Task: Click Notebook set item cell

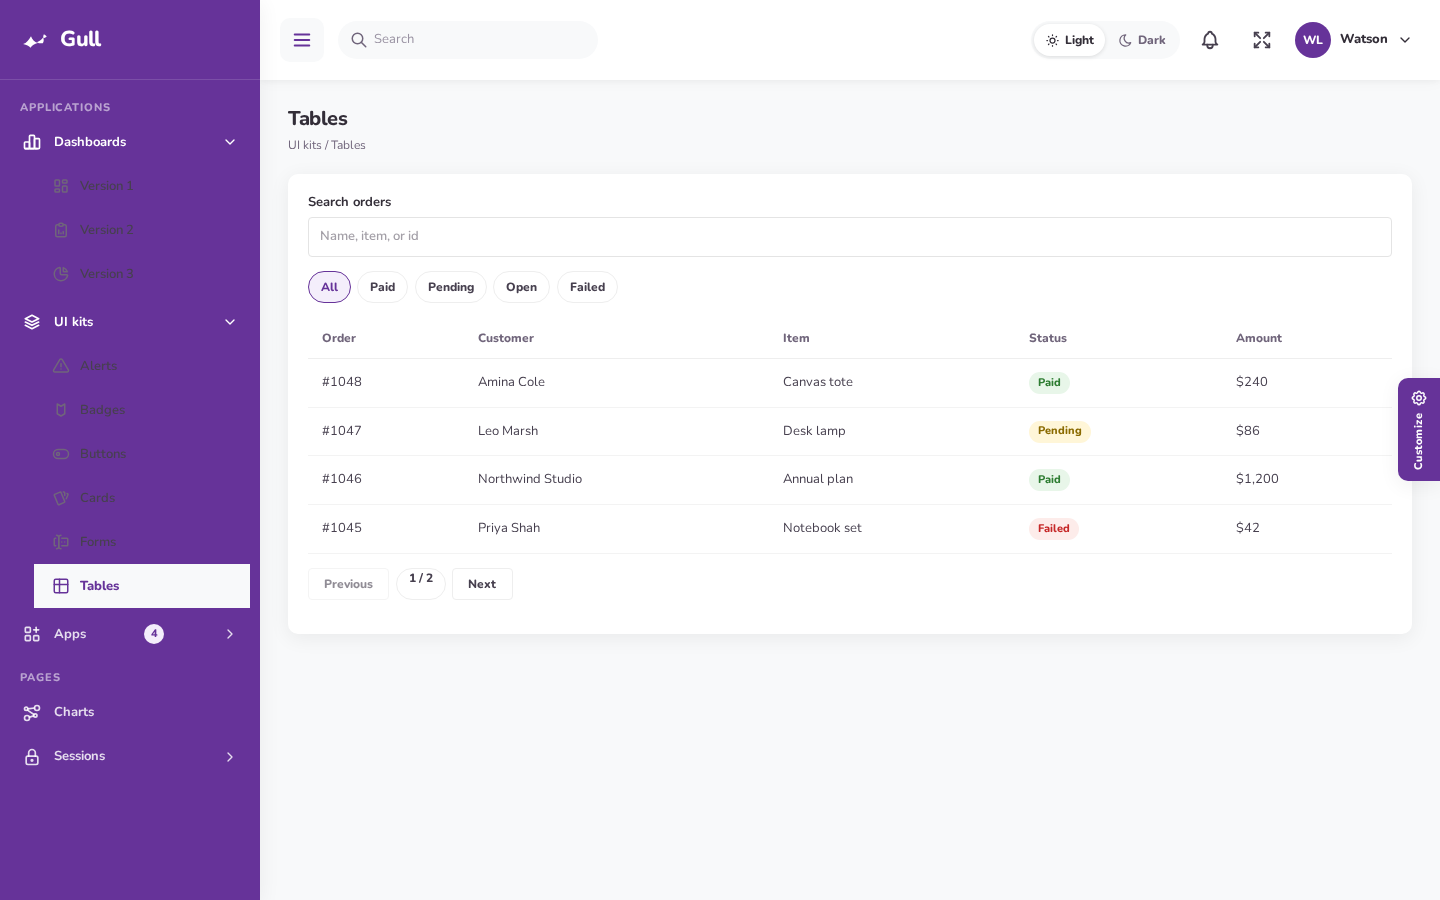Action: [822, 528]
